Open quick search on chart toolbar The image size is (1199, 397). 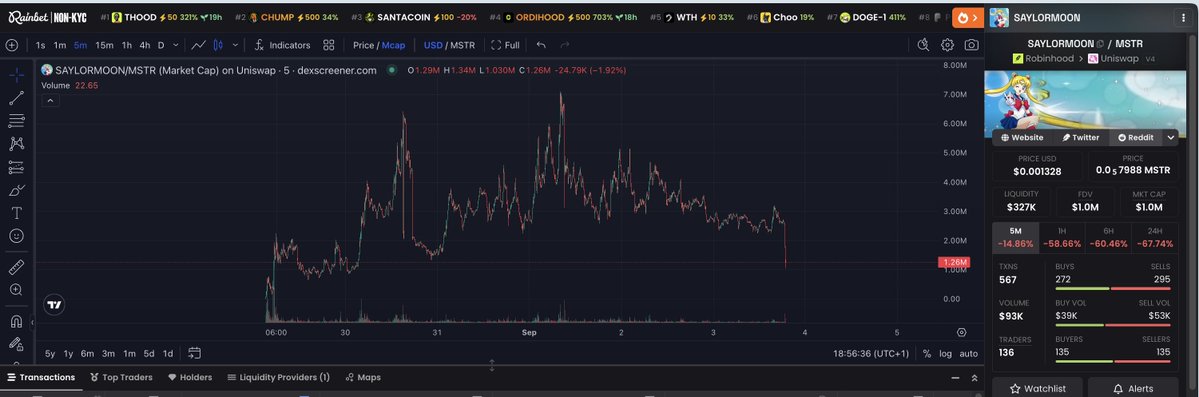click(x=923, y=45)
